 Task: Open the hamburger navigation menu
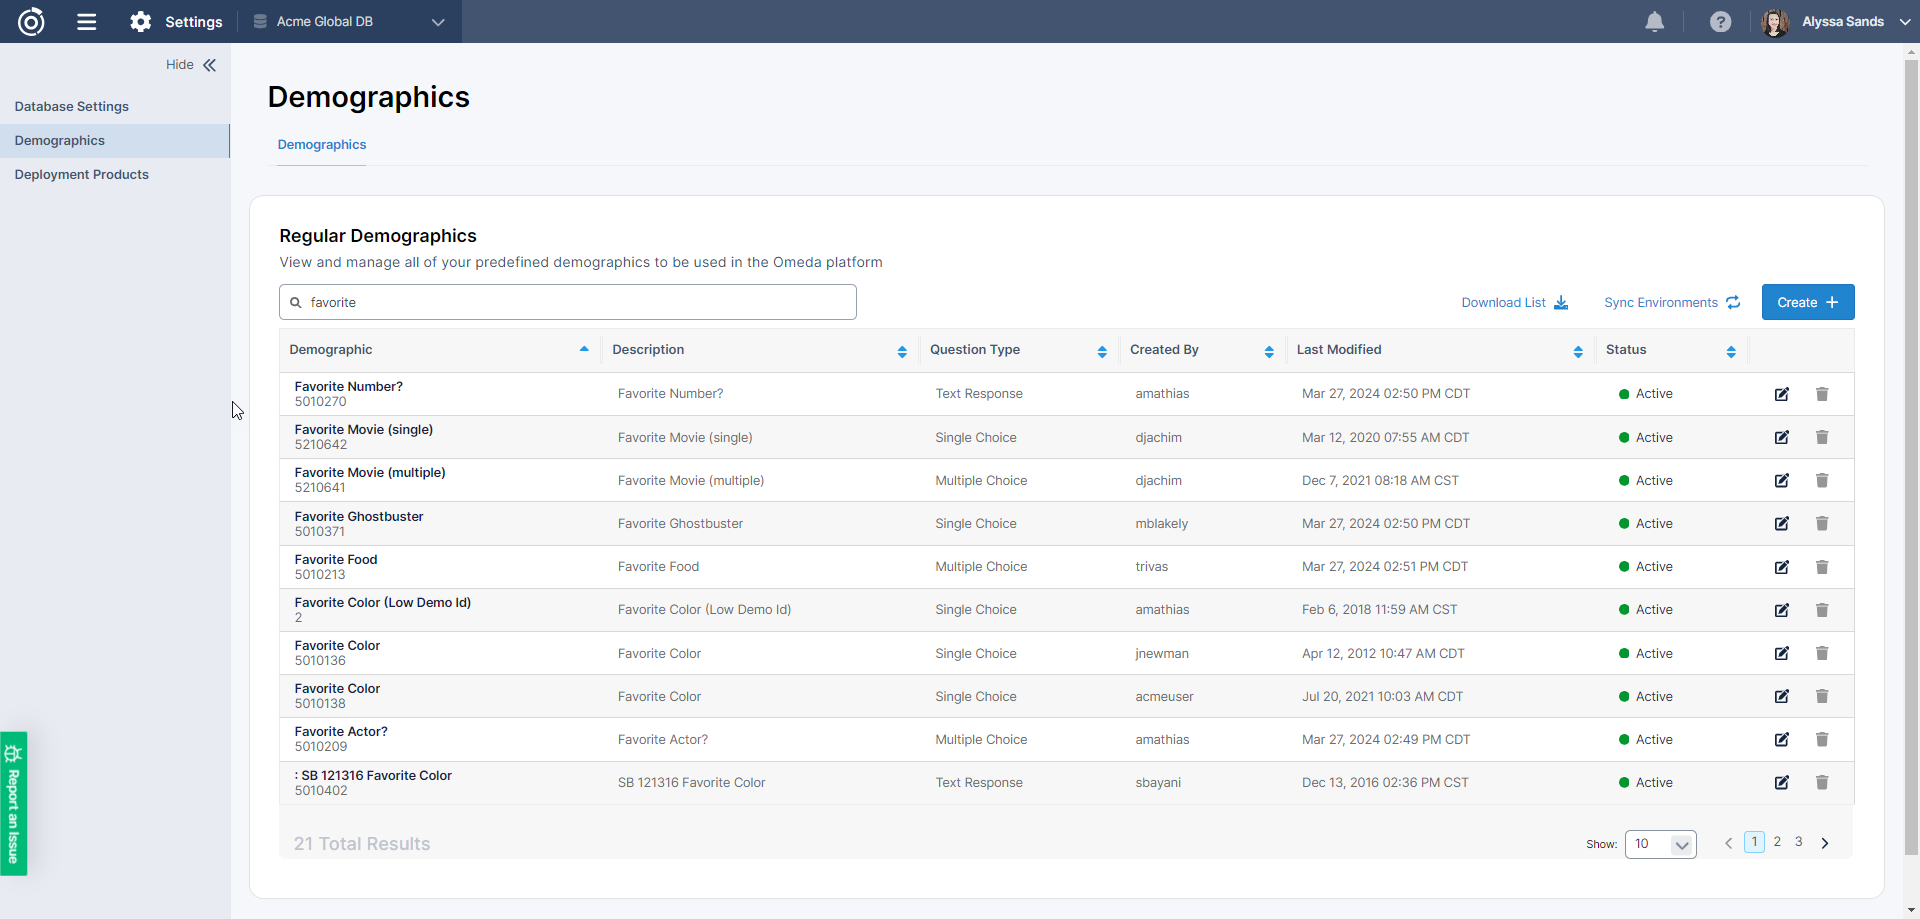[x=87, y=22]
